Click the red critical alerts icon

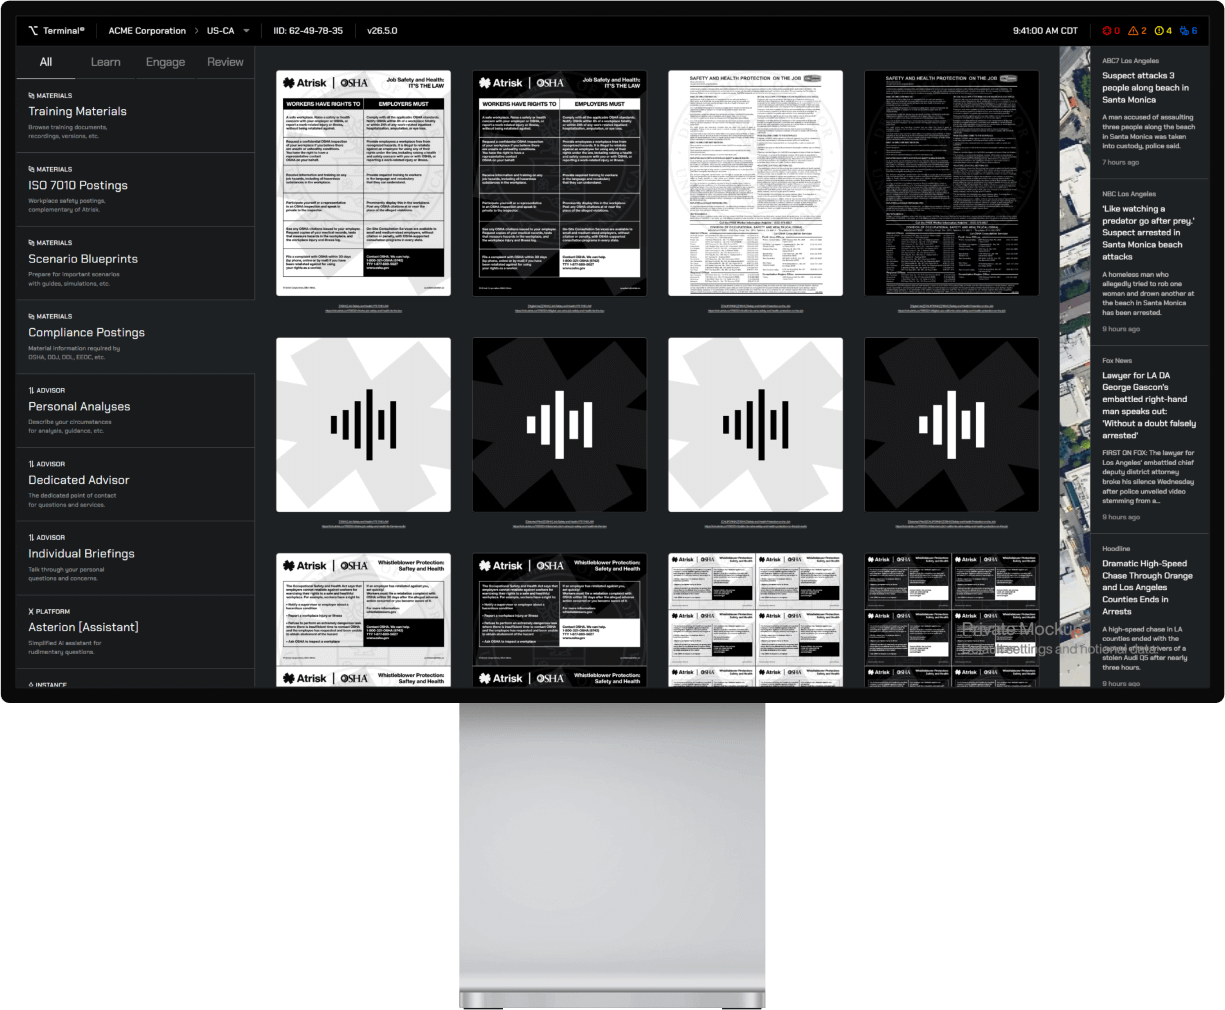(1107, 31)
